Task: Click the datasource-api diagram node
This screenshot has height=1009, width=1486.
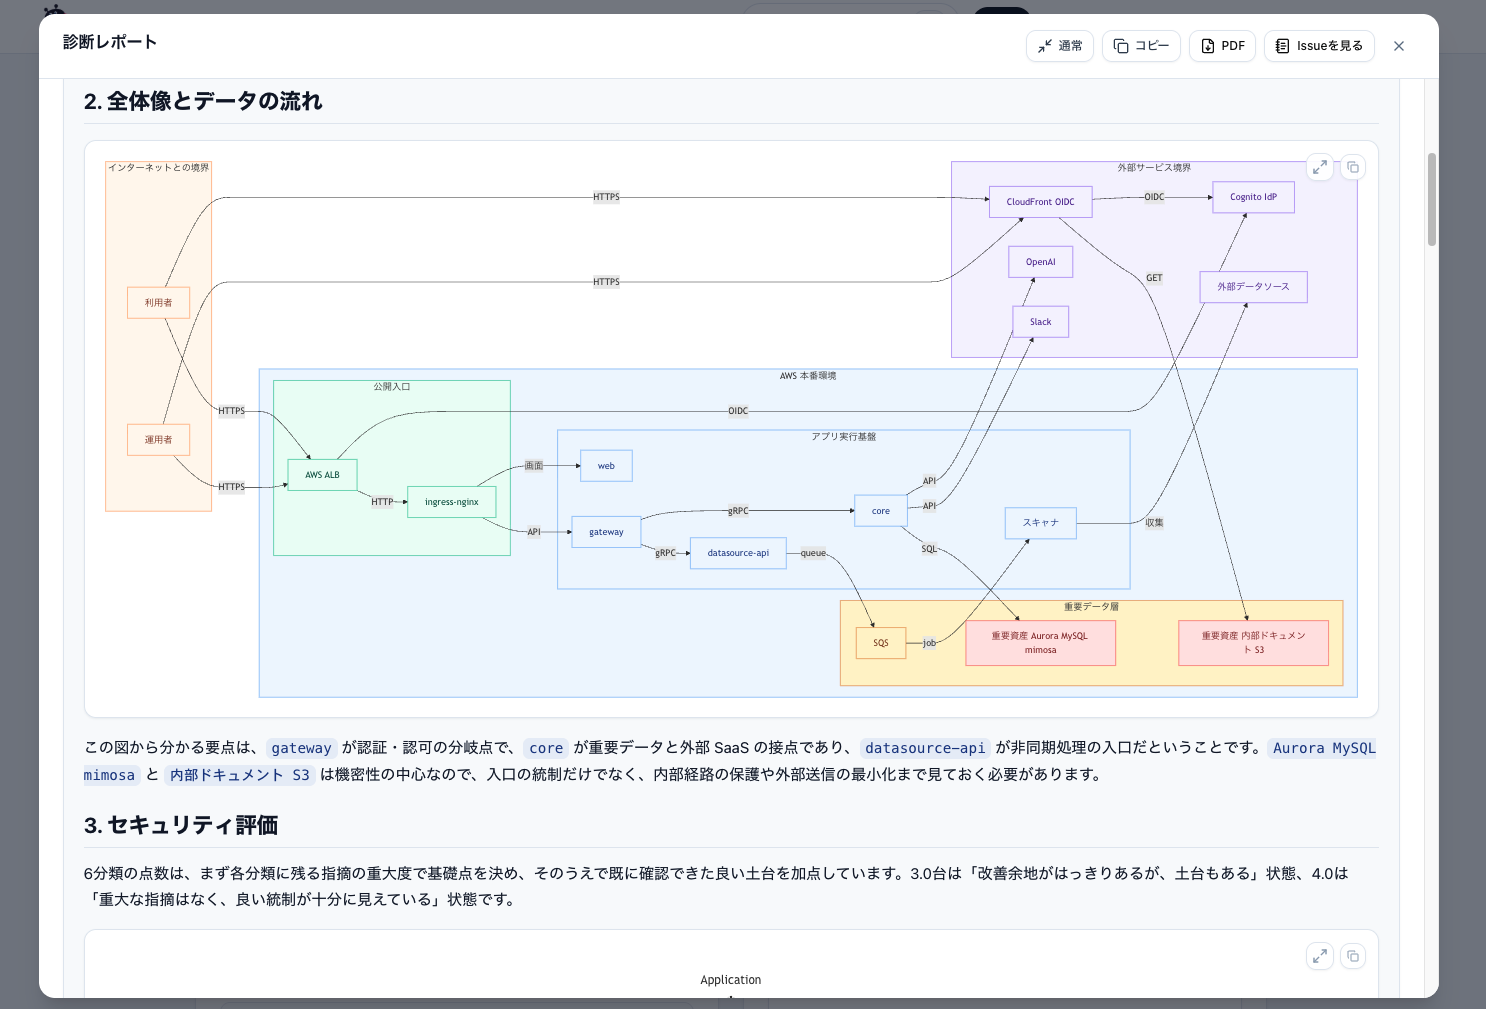Action: tap(738, 553)
